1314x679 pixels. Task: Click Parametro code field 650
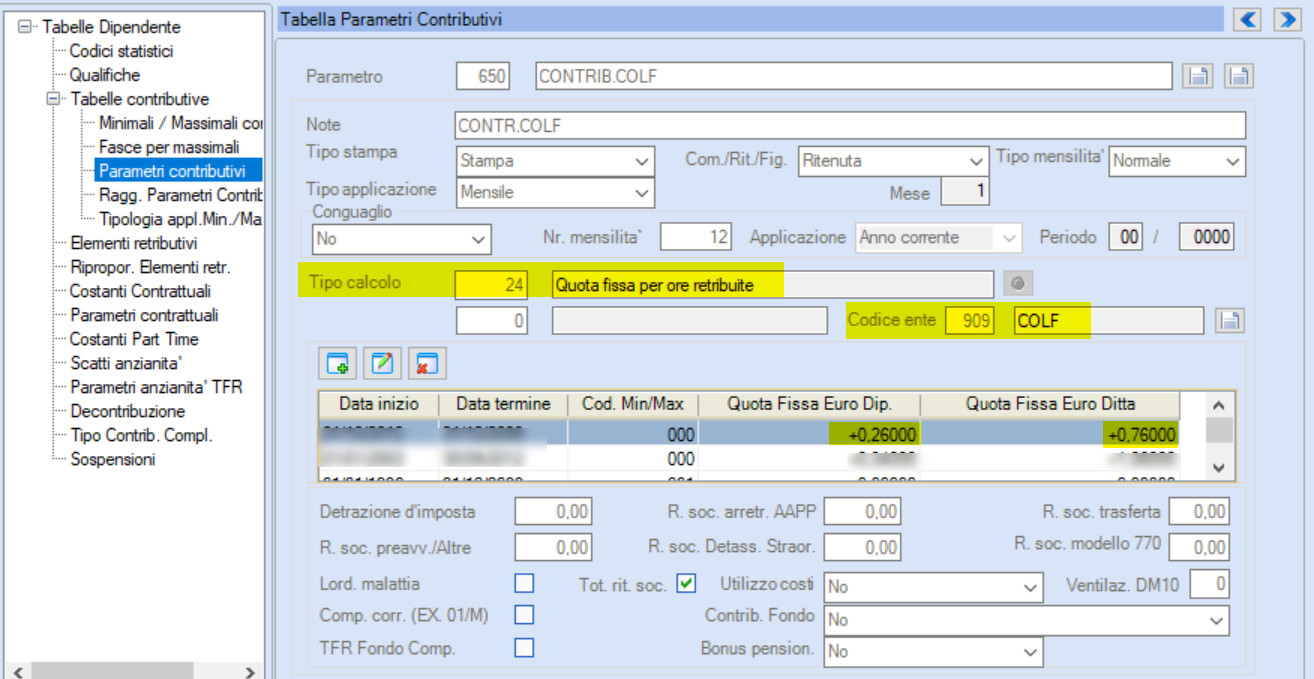(483, 76)
